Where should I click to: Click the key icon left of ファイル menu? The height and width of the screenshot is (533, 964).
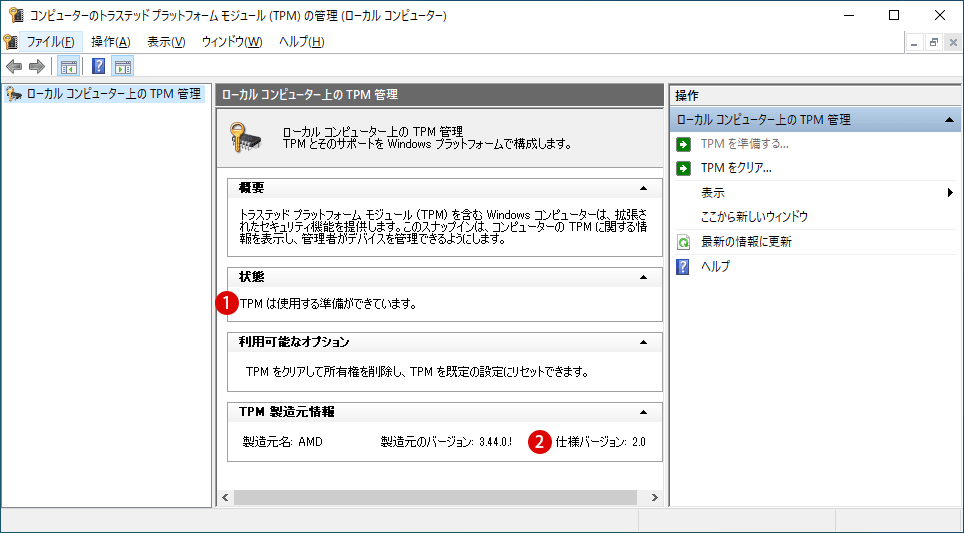point(10,42)
